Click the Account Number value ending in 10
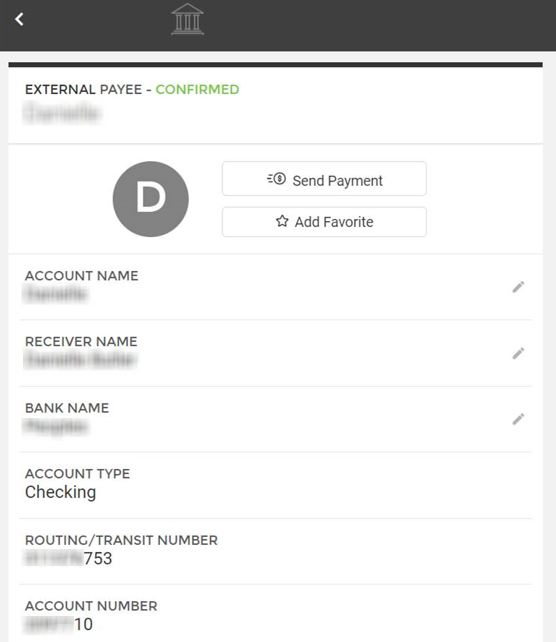 point(59,624)
